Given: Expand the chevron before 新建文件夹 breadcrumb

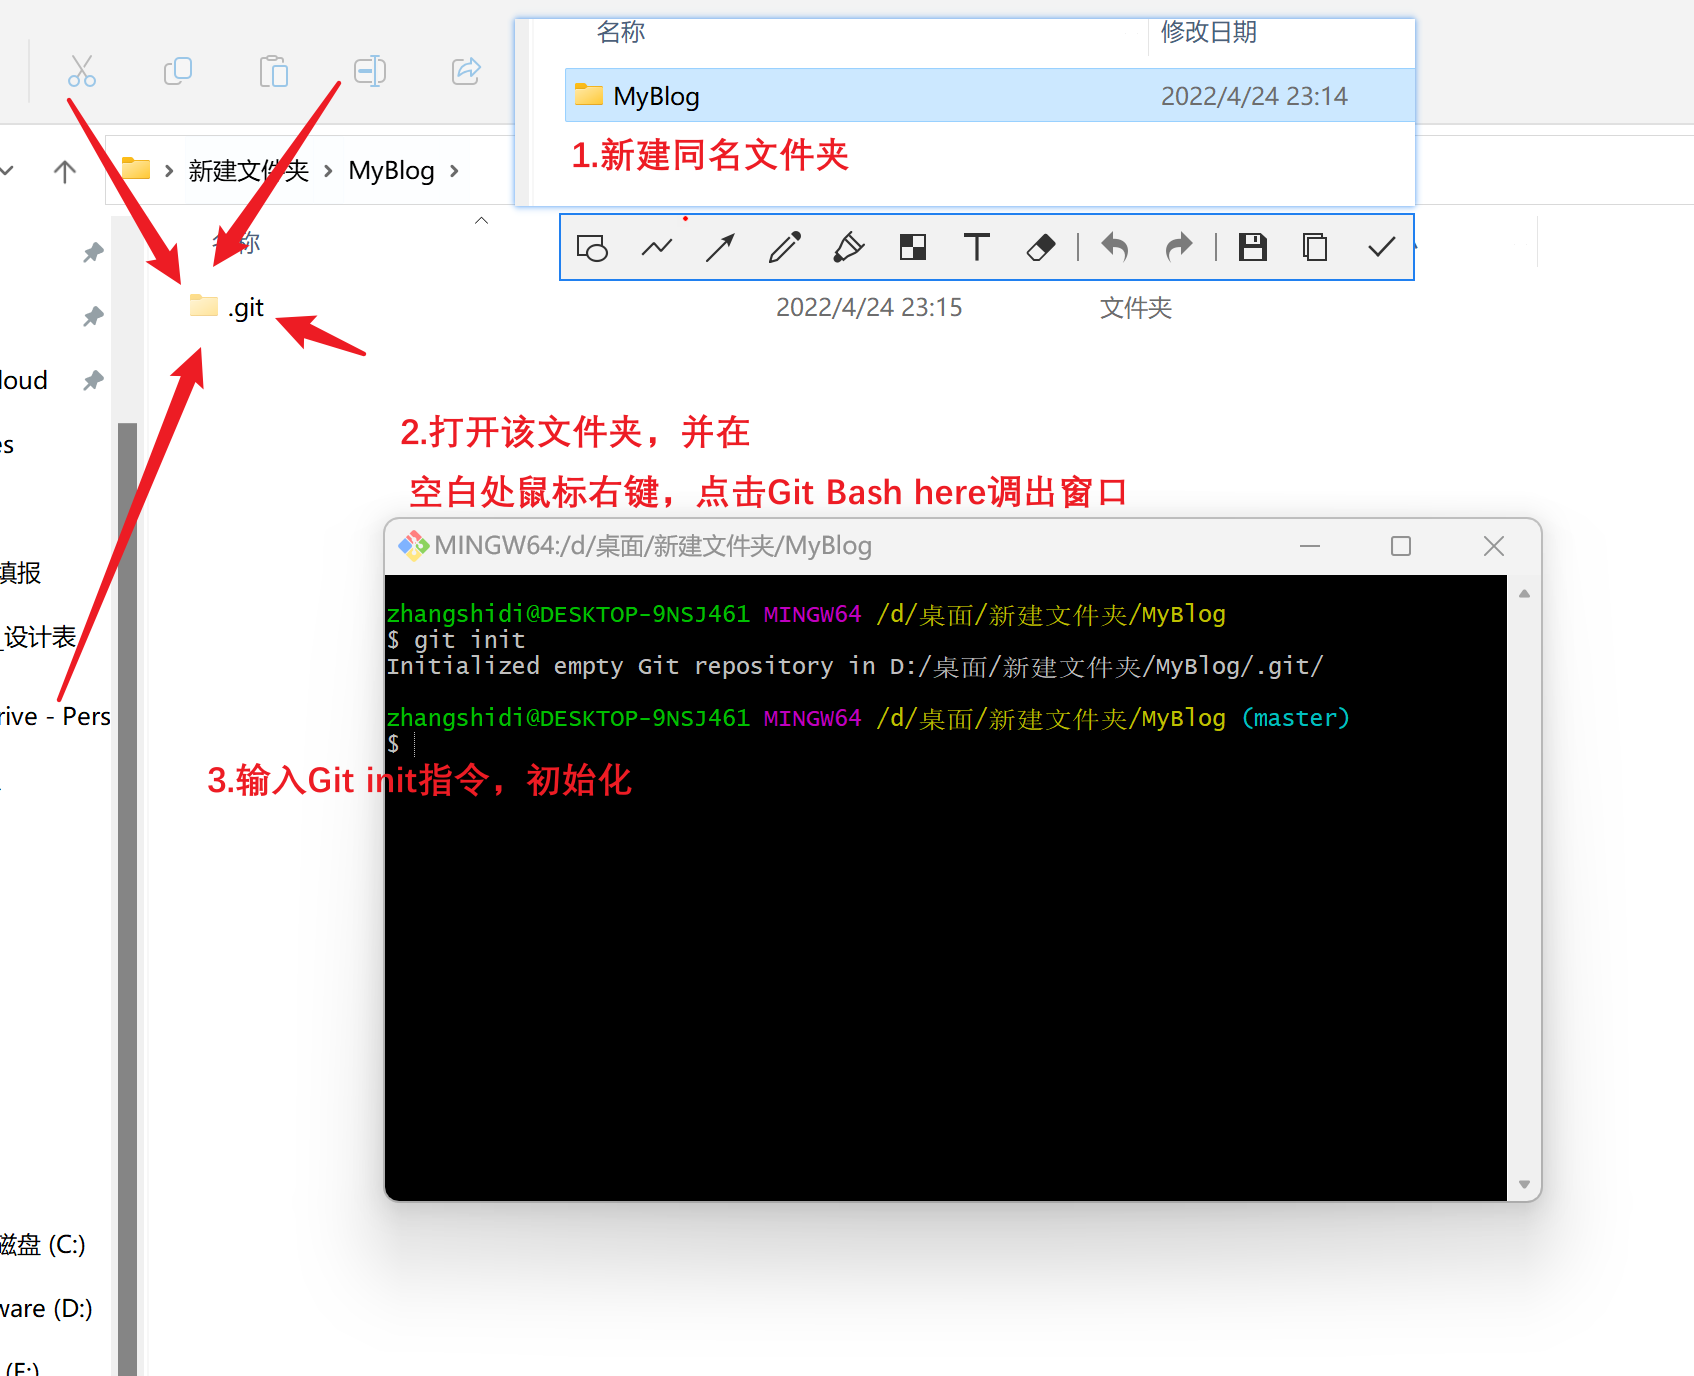Looking at the screenshot, I should (x=169, y=171).
